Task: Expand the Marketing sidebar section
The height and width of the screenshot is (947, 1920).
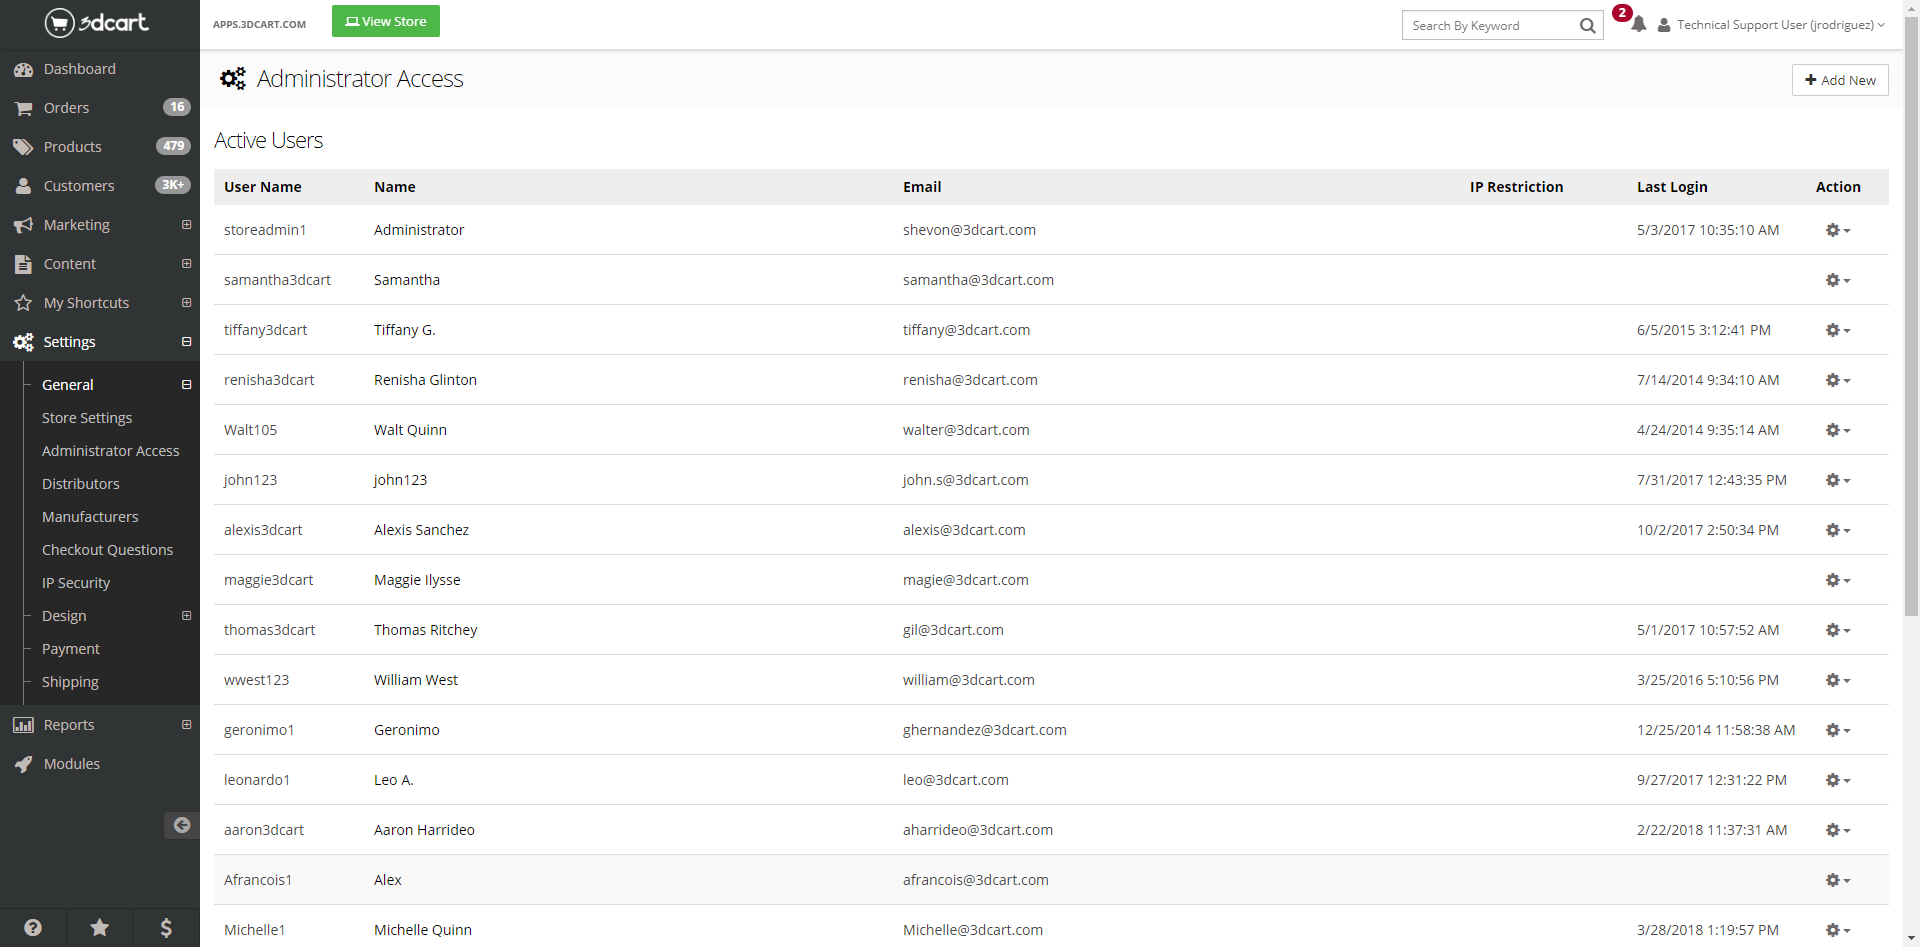Action: [186, 225]
